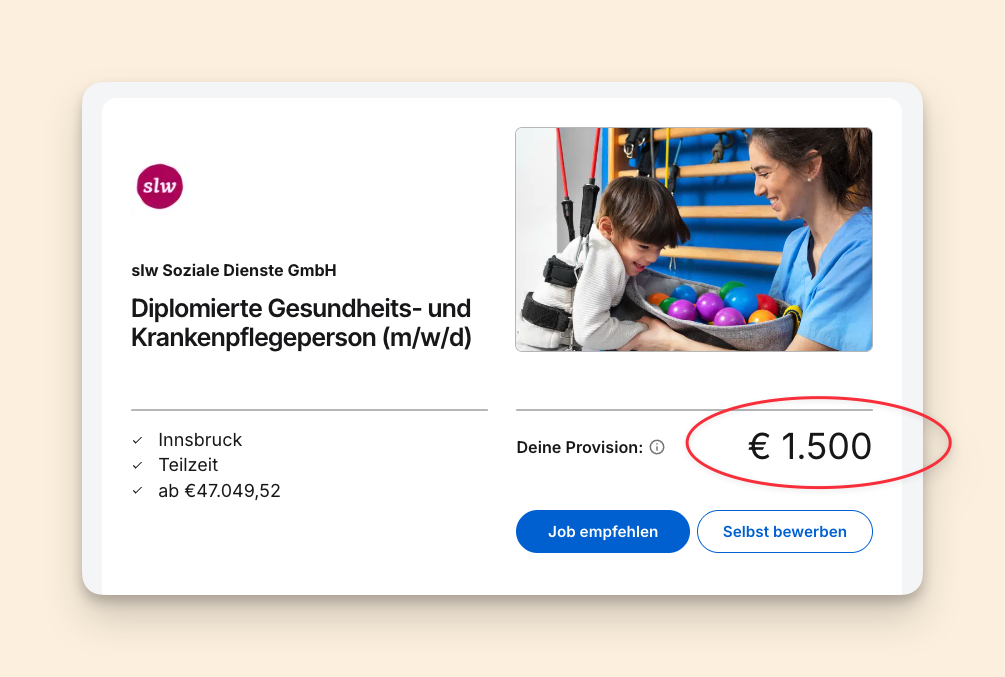This screenshot has height=677, width=1005.
Task: Click the ab €47.049,52 salary text
Action: tap(219, 491)
